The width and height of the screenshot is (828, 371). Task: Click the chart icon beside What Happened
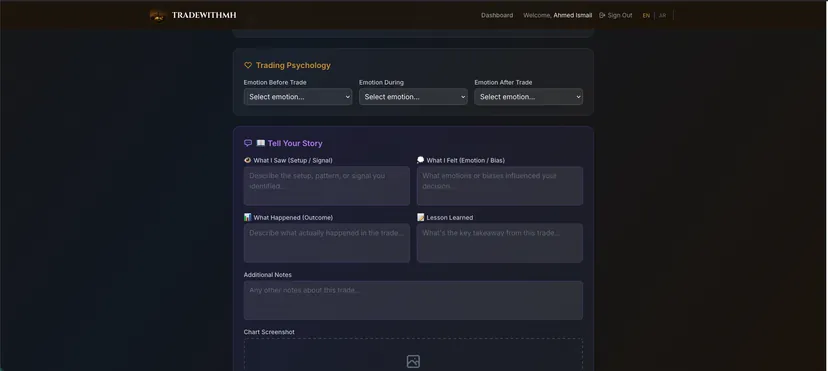[x=247, y=217]
